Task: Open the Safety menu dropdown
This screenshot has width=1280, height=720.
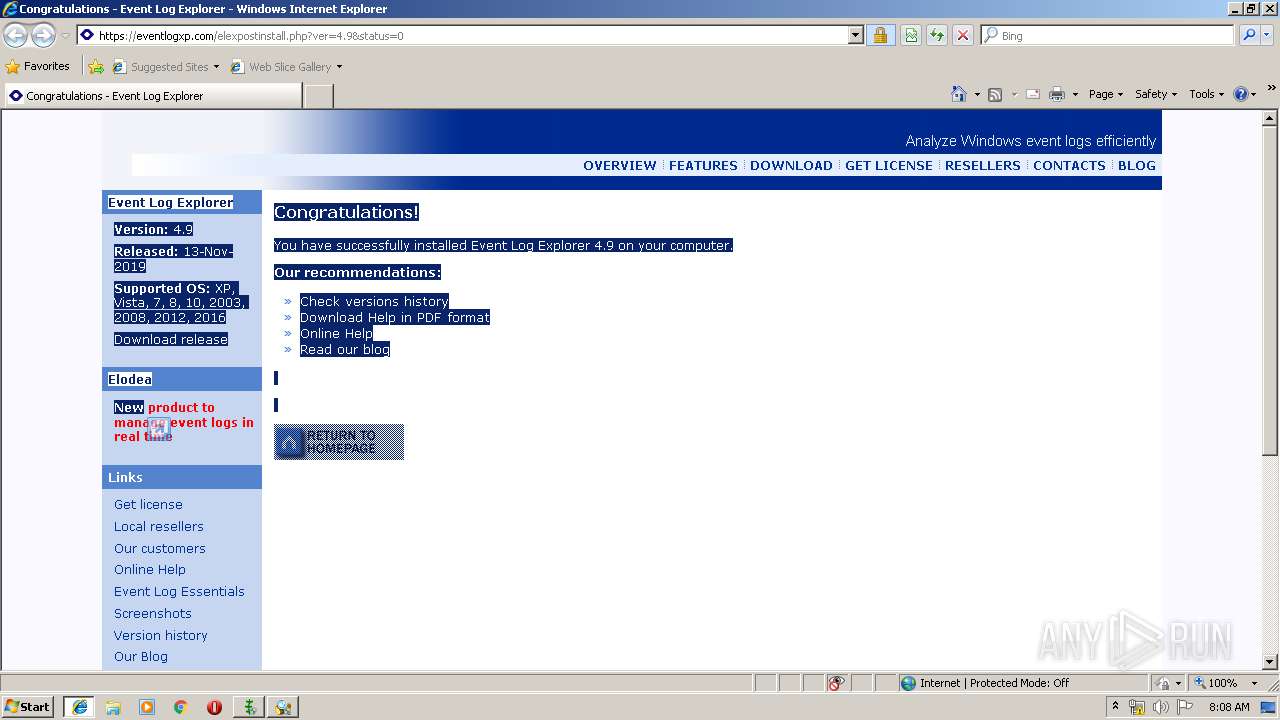Action: coord(1155,94)
